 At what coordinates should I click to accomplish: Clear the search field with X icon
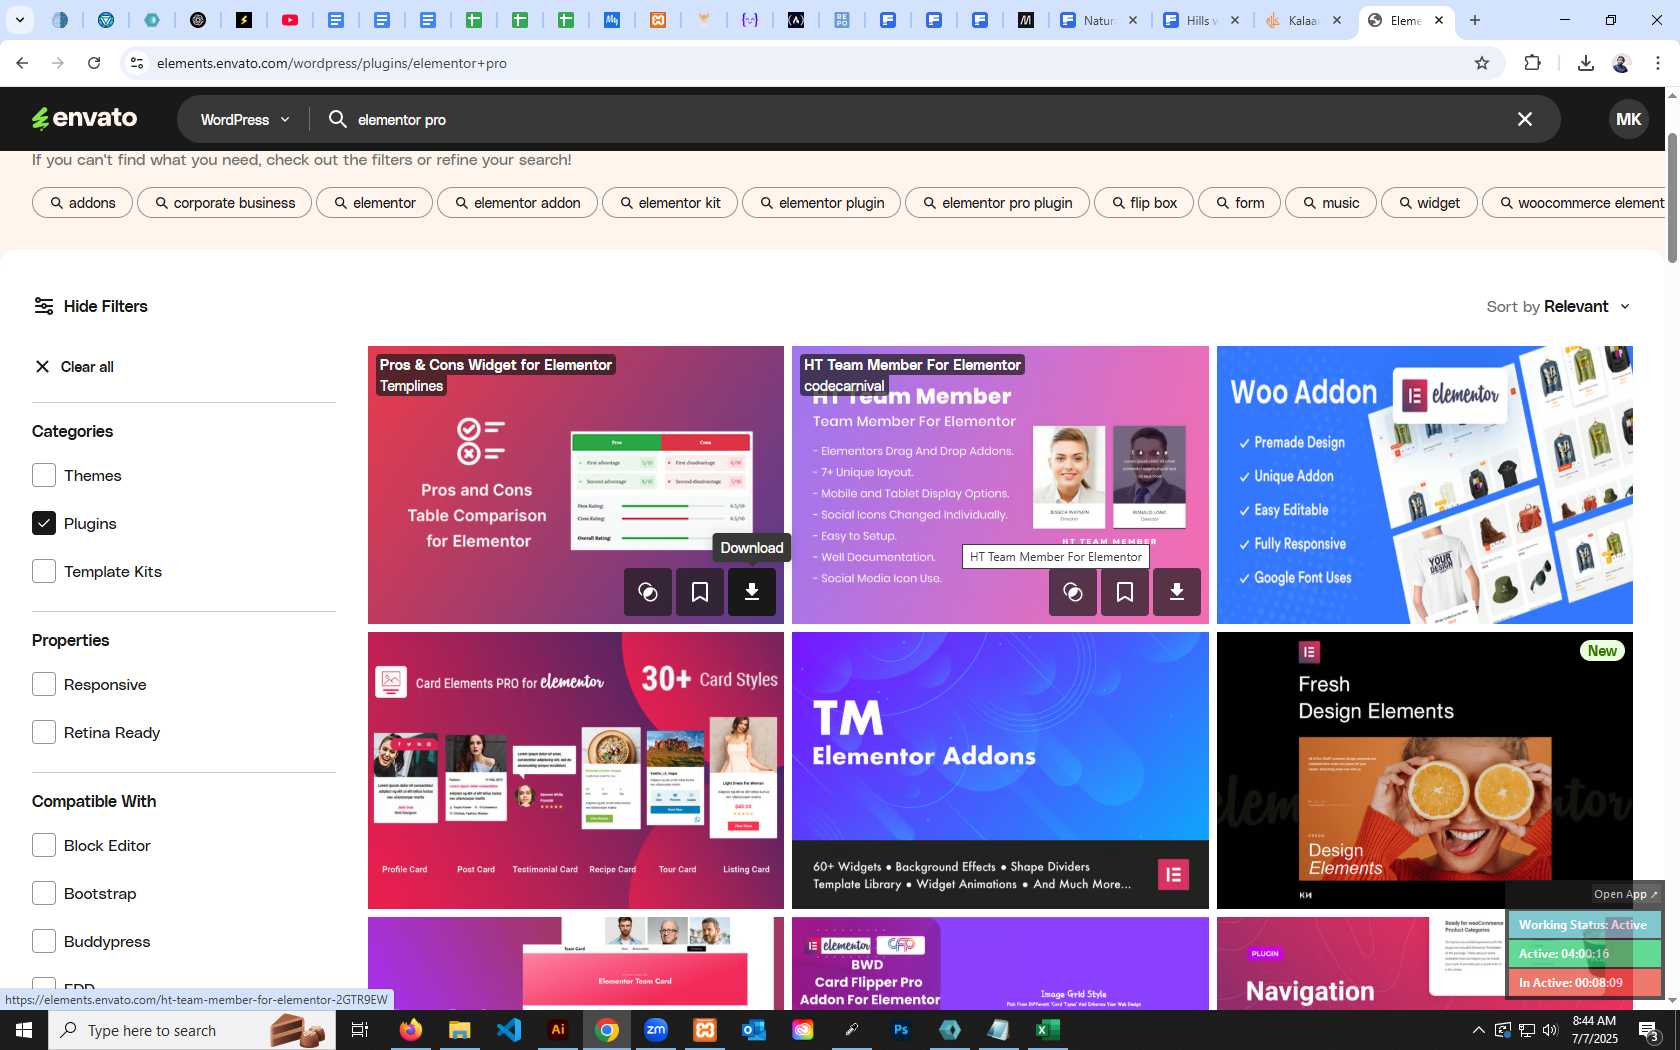tap(1525, 119)
